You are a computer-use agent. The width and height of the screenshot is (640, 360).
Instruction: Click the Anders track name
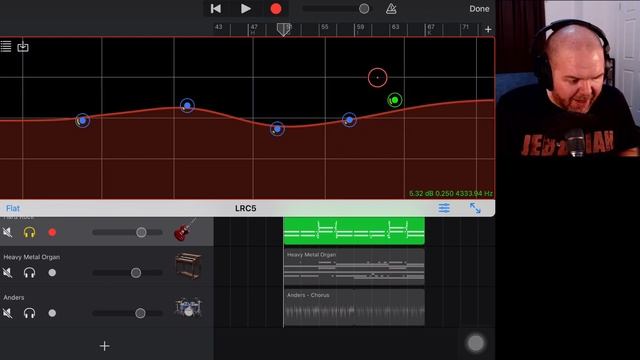[x=13, y=298]
